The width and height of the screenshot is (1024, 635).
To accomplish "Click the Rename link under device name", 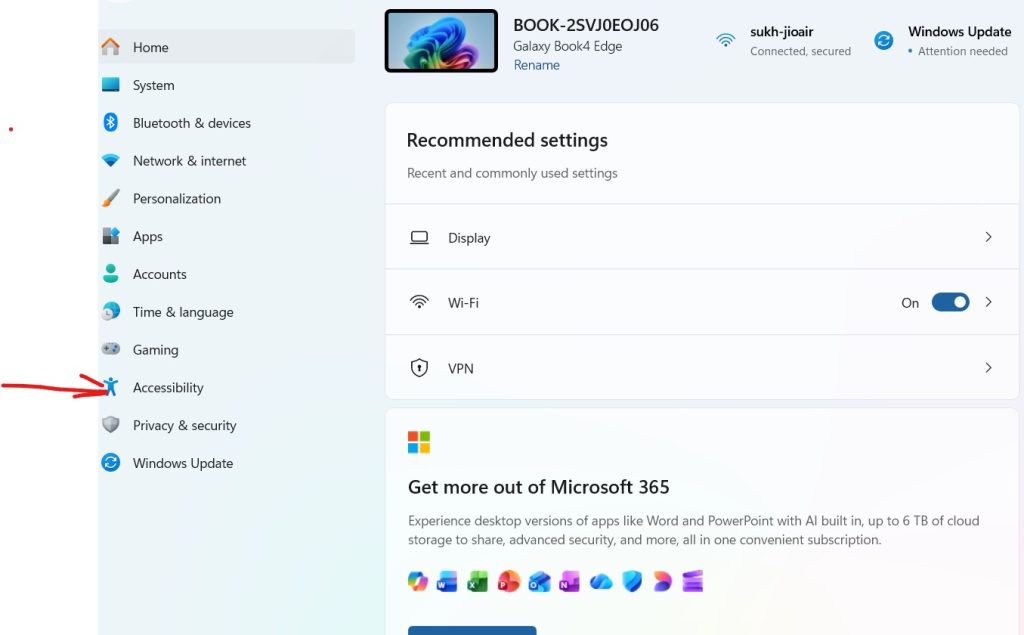I will [536, 66].
